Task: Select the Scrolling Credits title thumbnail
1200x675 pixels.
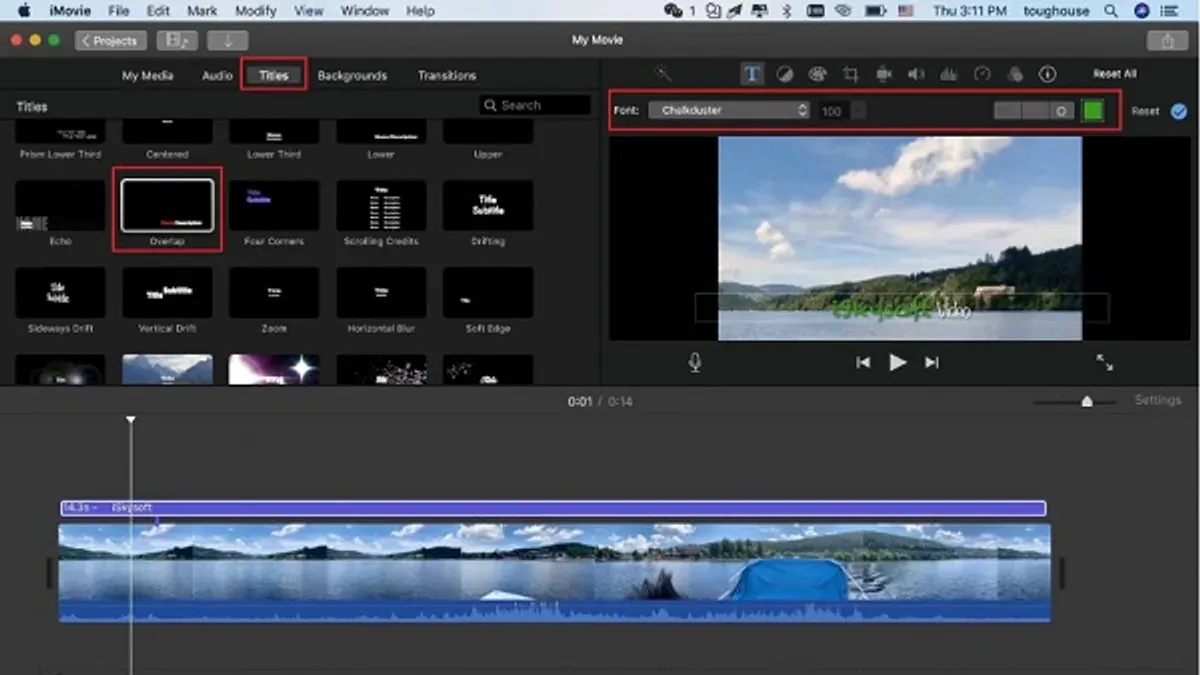Action: (381, 205)
